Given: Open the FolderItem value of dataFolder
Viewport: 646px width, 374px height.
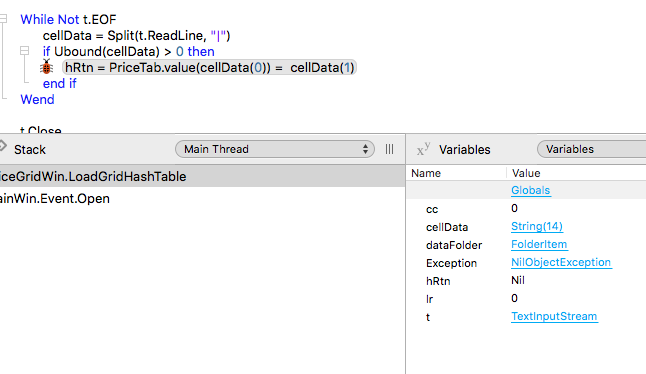Looking at the screenshot, I should 539,245.
